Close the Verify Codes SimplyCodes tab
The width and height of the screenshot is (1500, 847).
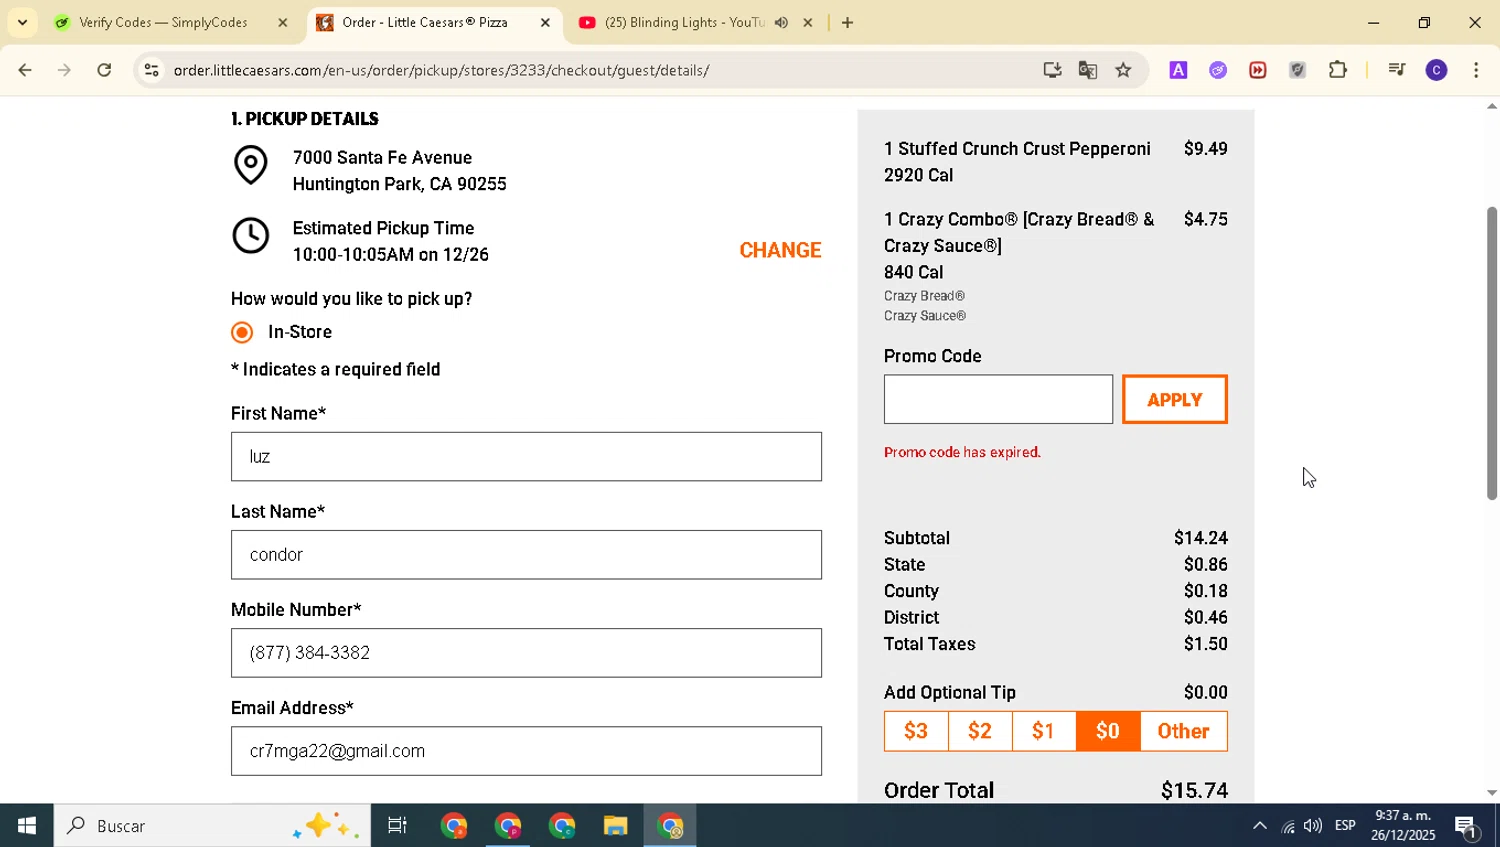pyautogui.click(x=283, y=22)
